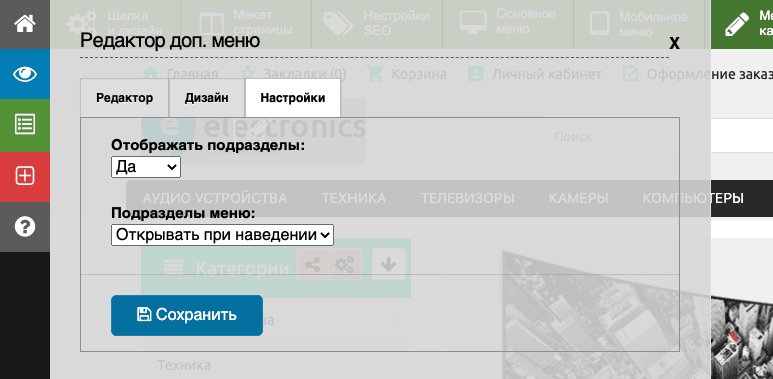773x379 pixels.
Task: Click the red plus add icon
Action: click(25, 176)
